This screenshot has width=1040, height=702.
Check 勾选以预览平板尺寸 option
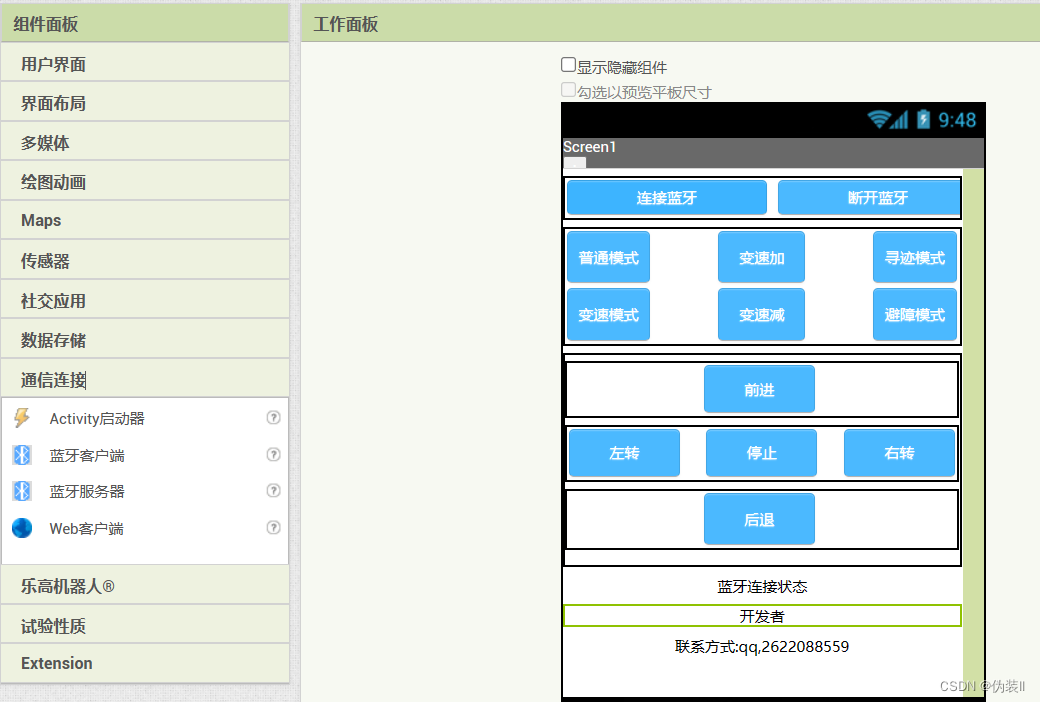pyautogui.click(x=567, y=88)
